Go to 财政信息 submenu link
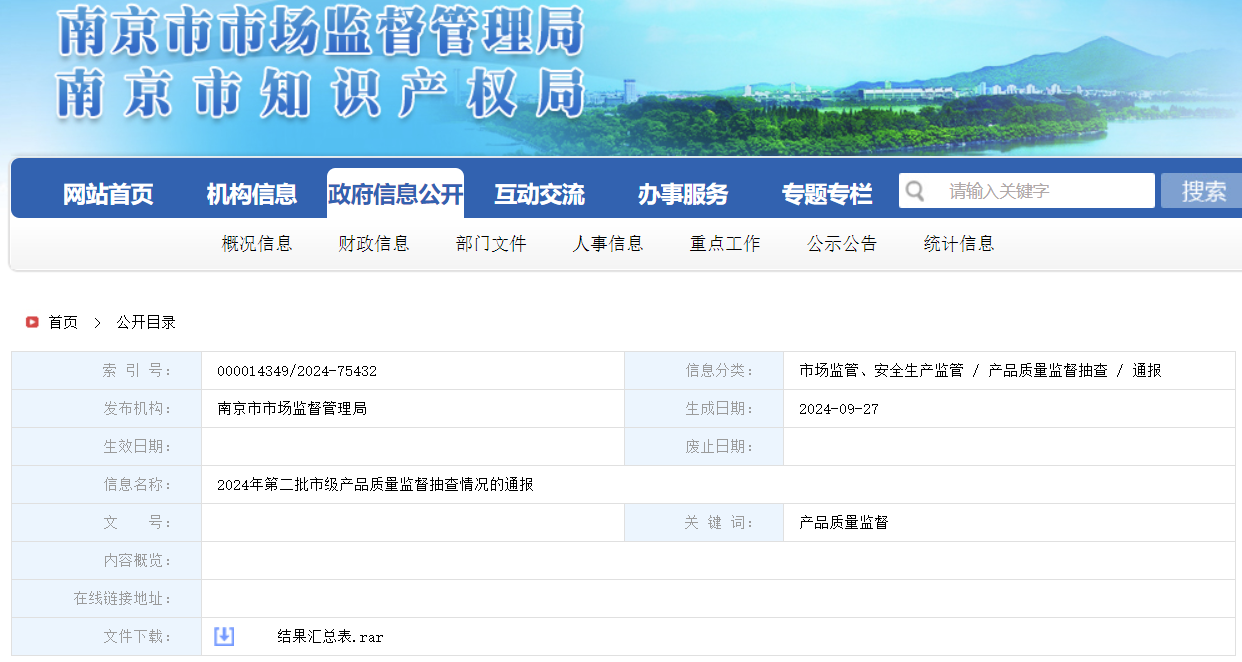 tap(374, 244)
